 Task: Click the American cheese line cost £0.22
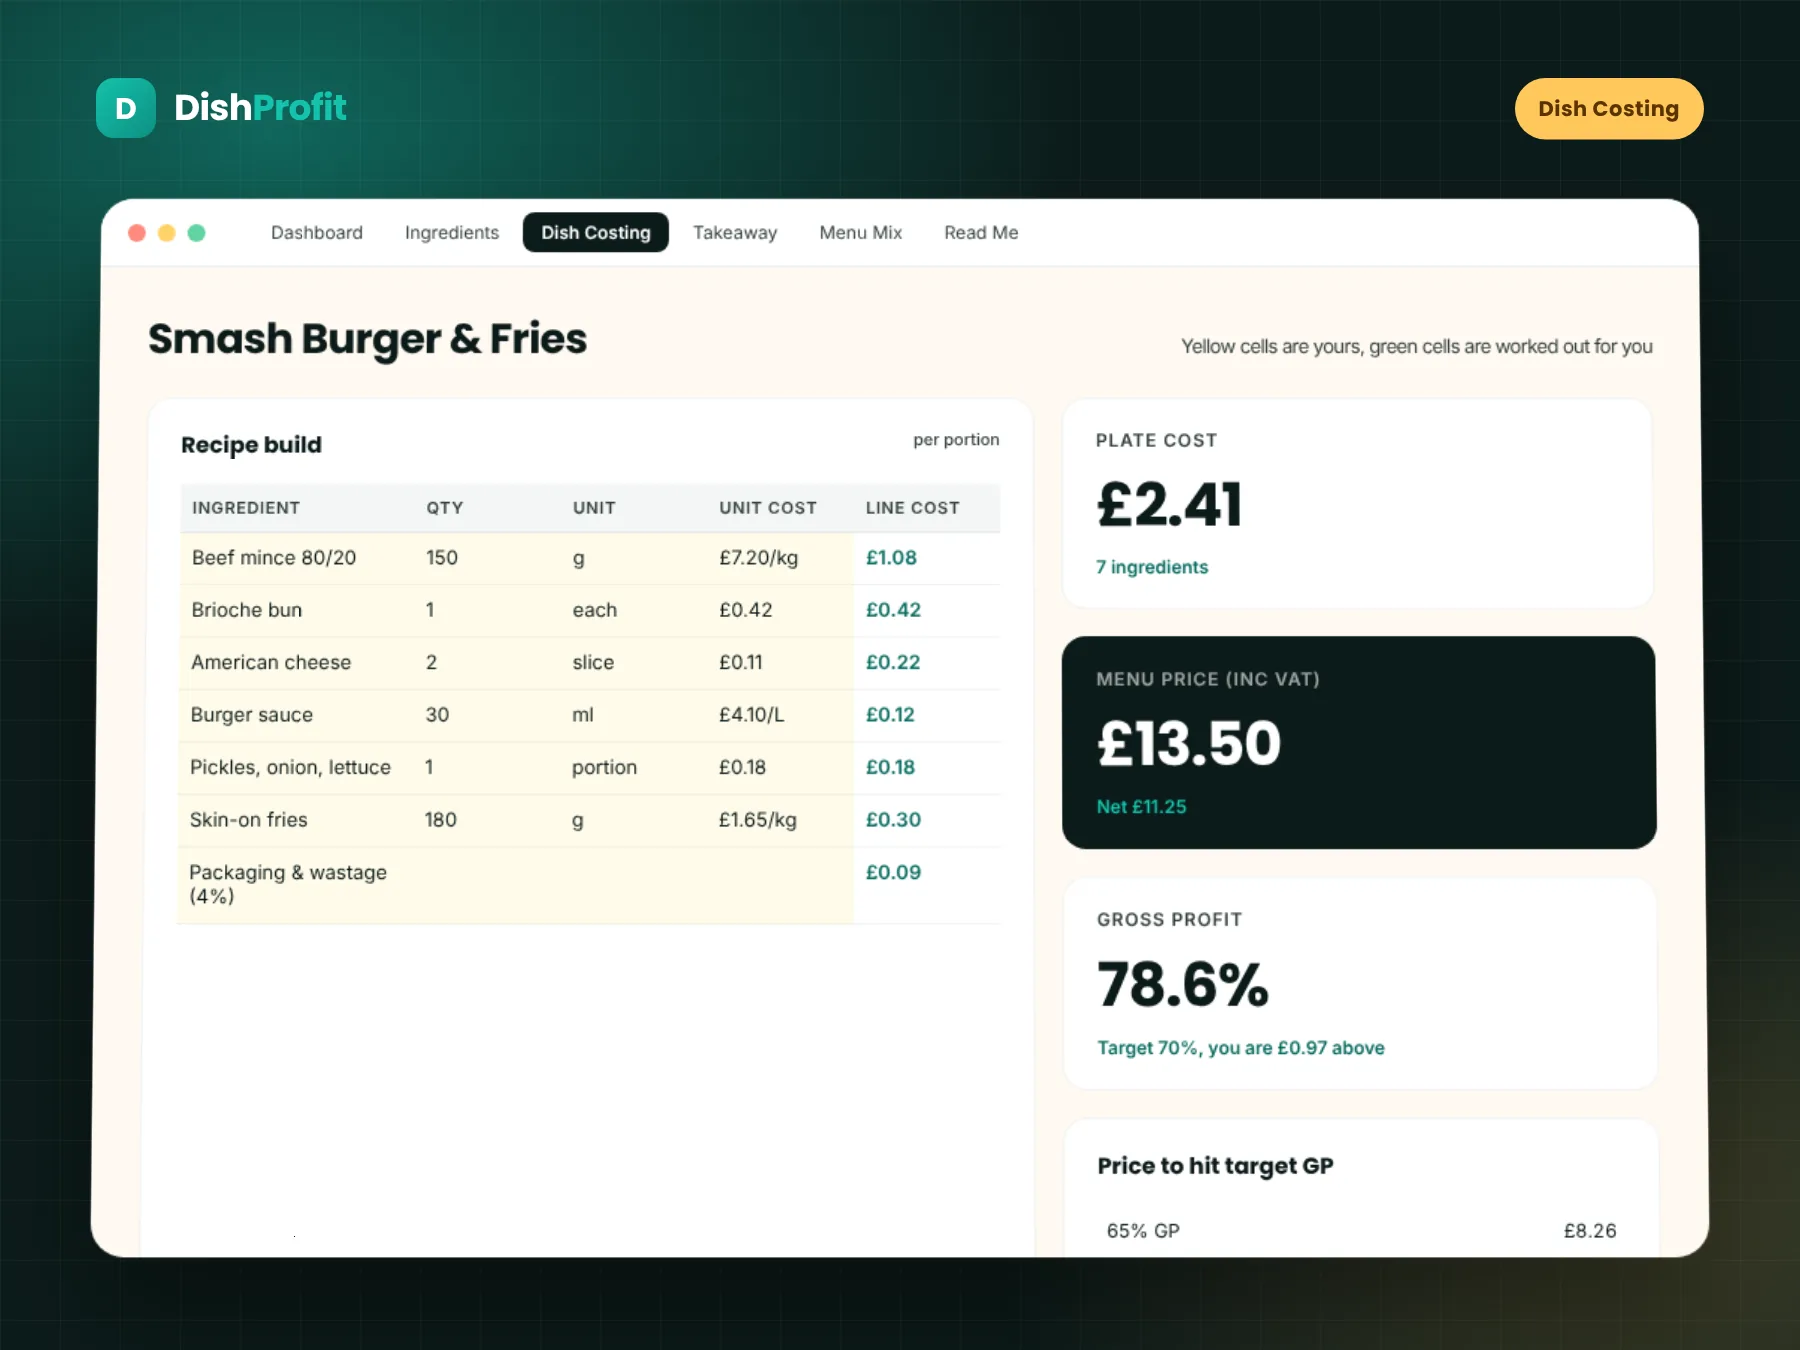click(893, 663)
